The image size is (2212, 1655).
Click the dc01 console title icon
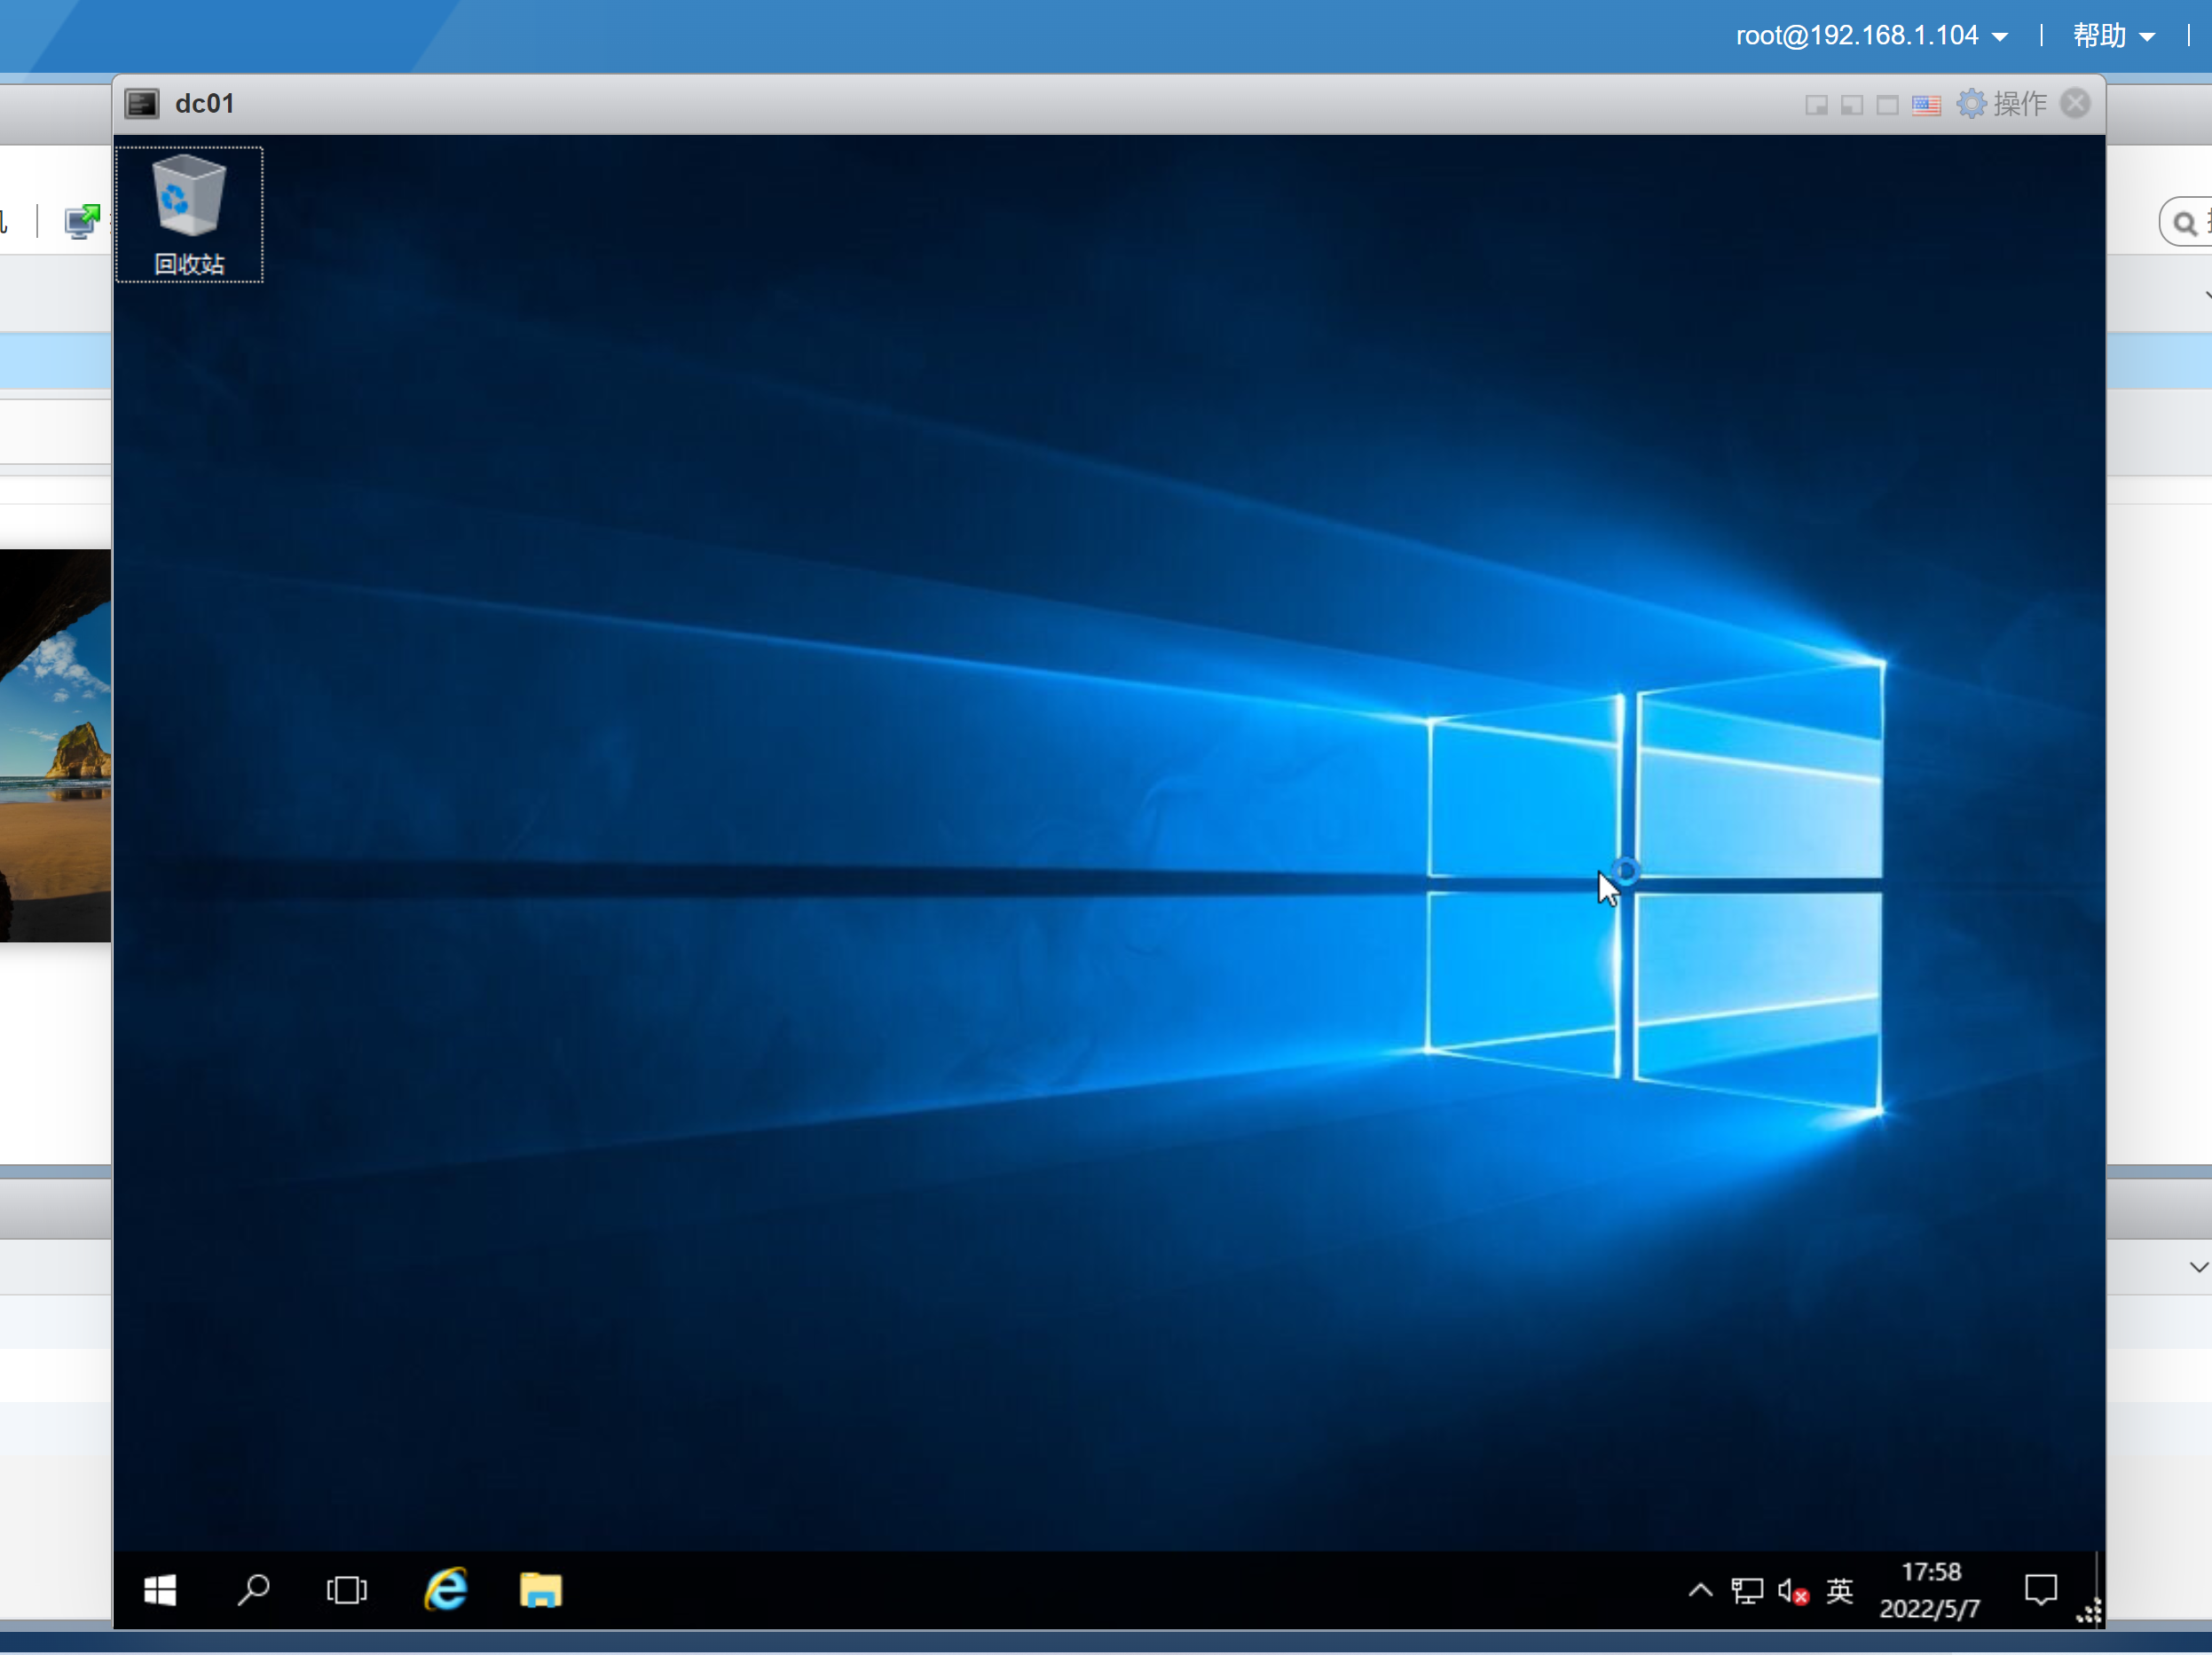tap(142, 104)
